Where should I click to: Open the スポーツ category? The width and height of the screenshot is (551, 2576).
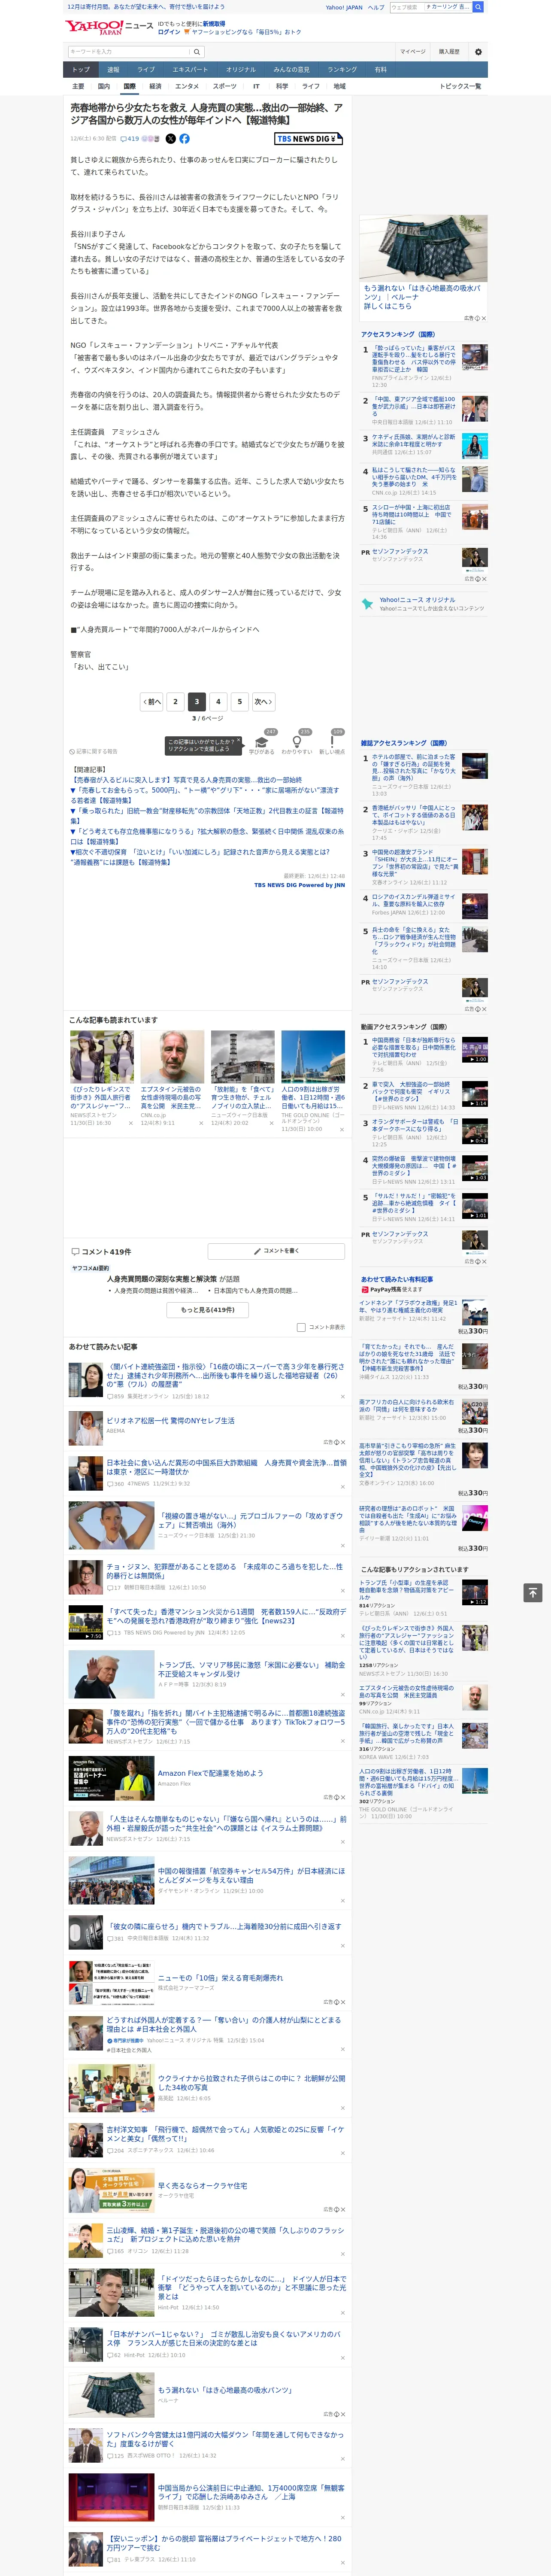[225, 86]
